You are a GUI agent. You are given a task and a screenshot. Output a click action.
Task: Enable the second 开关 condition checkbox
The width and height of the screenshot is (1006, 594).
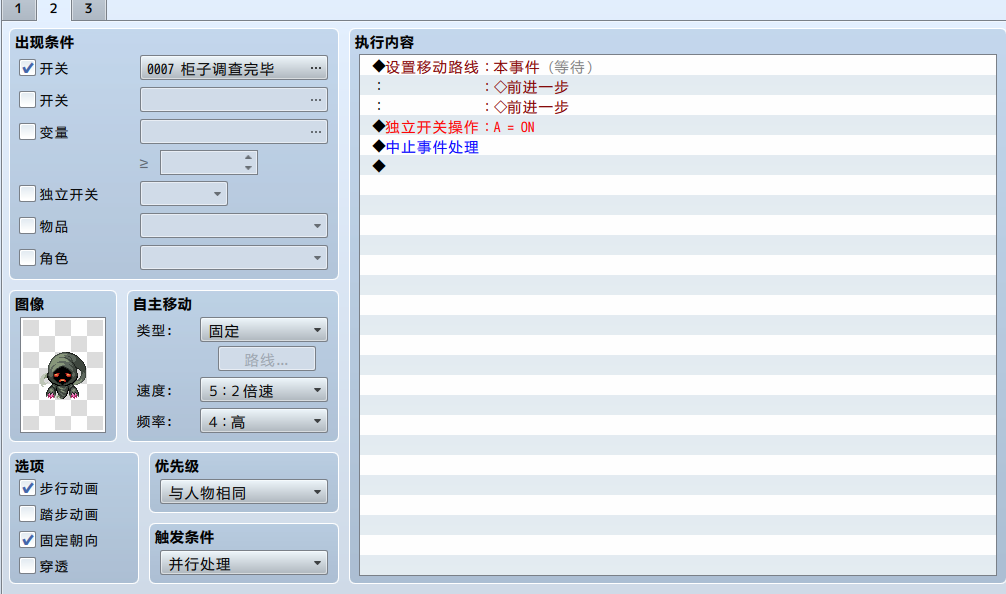pos(28,100)
